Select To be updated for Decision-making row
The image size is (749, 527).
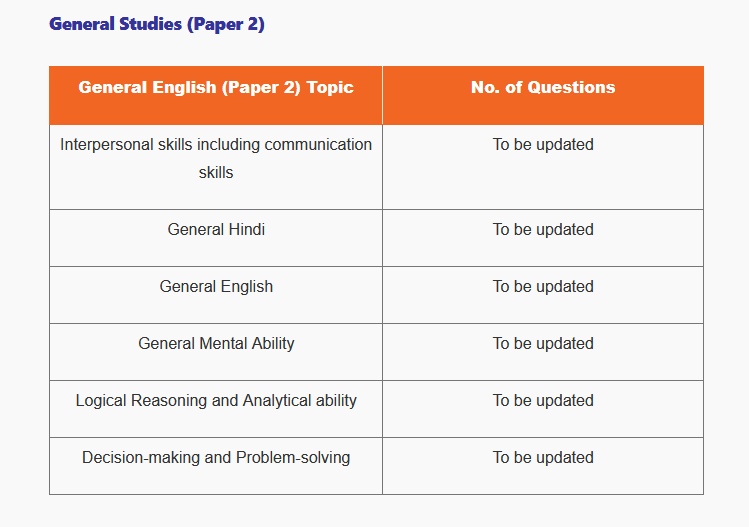point(543,458)
